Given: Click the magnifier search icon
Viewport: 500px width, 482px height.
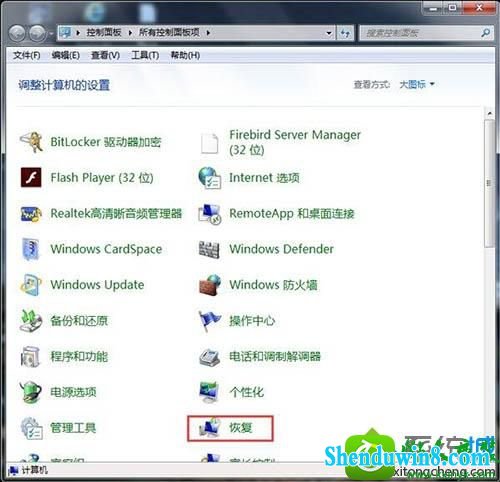Looking at the screenshot, I should (485, 33).
